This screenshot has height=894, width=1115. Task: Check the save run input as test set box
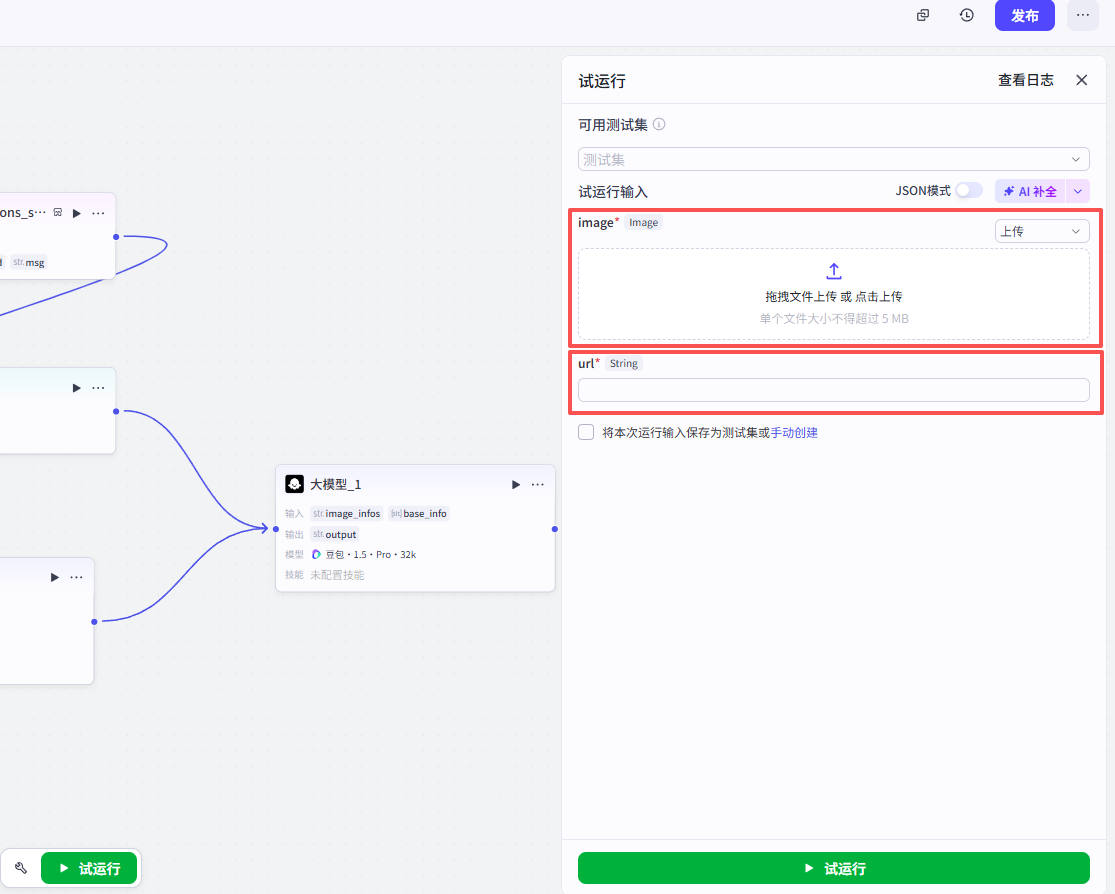pyautogui.click(x=586, y=433)
